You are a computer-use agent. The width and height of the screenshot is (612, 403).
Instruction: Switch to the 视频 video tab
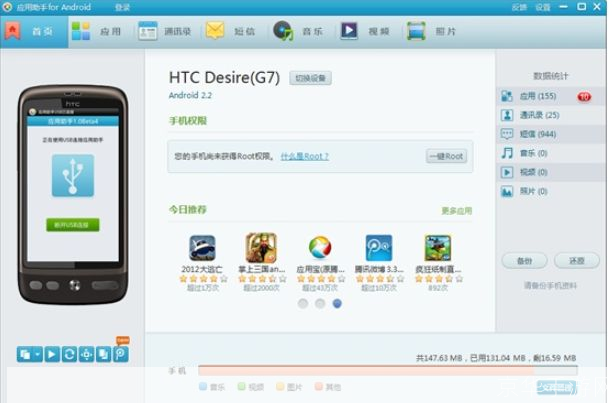coord(365,32)
